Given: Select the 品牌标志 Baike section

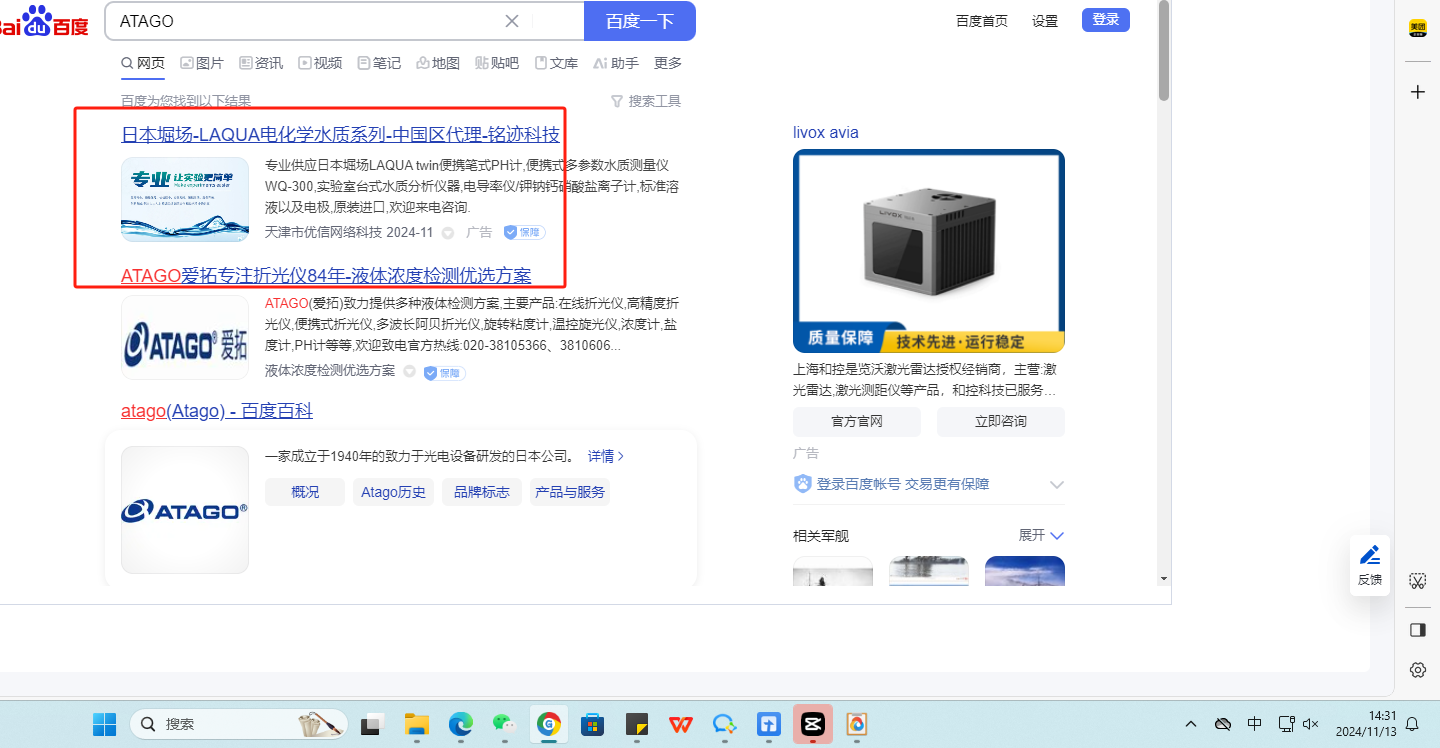Looking at the screenshot, I should pyautogui.click(x=482, y=492).
